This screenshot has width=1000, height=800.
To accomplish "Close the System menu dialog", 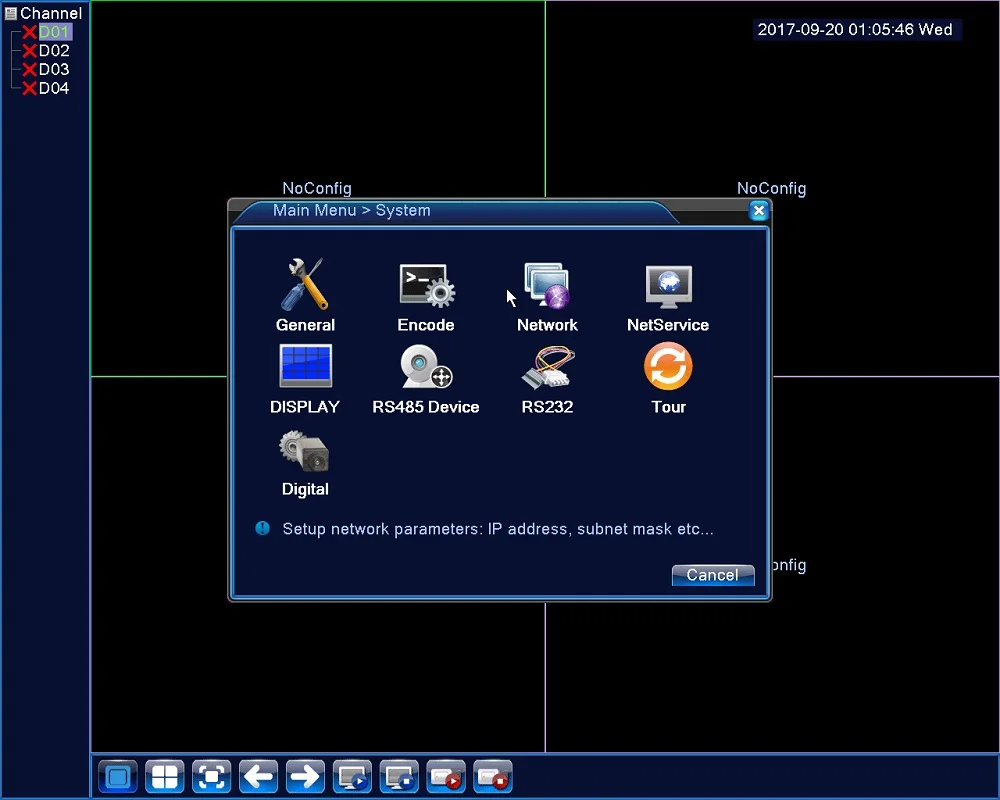I will click(x=758, y=211).
